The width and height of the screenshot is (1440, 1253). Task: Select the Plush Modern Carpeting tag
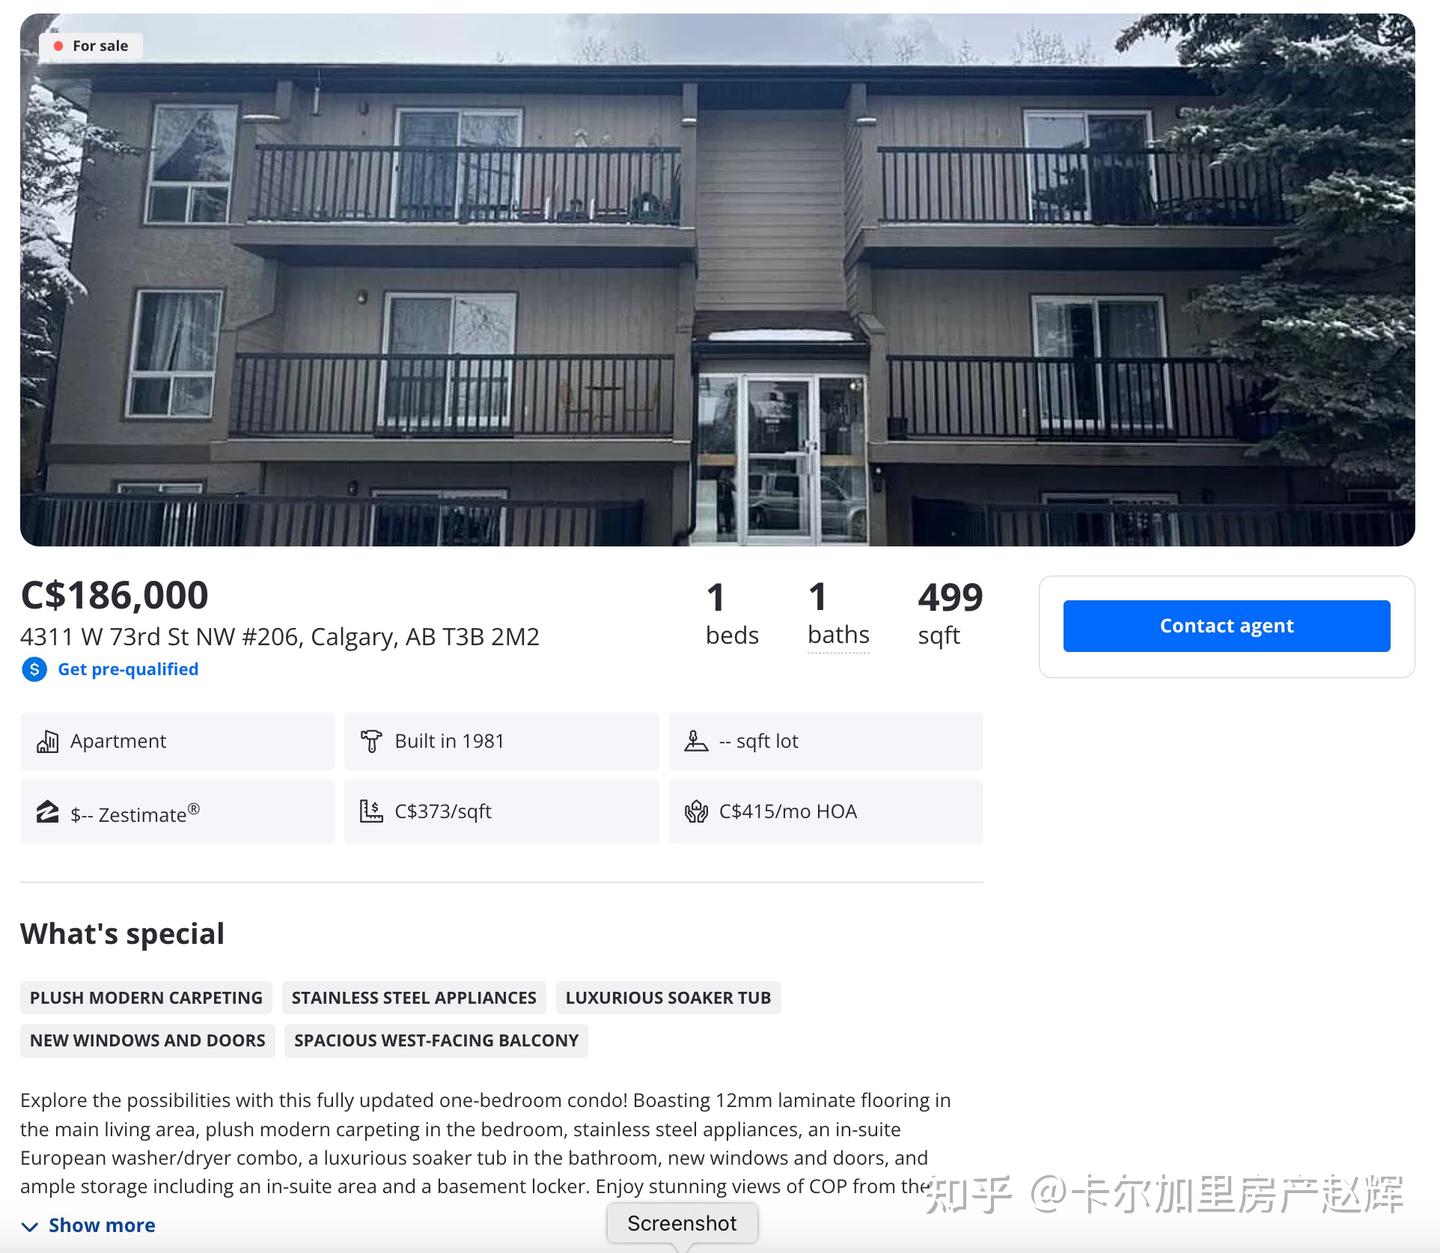coord(146,998)
